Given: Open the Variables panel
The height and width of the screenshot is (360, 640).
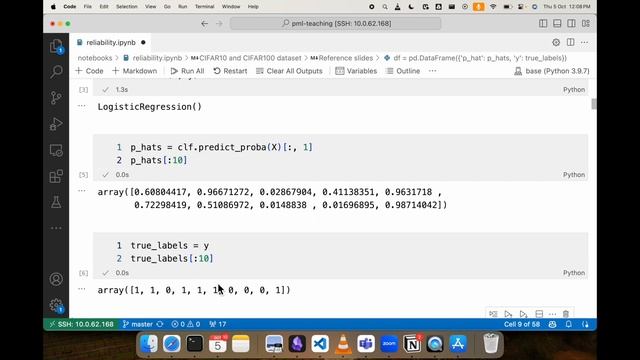Looking at the screenshot, I should click(356, 71).
